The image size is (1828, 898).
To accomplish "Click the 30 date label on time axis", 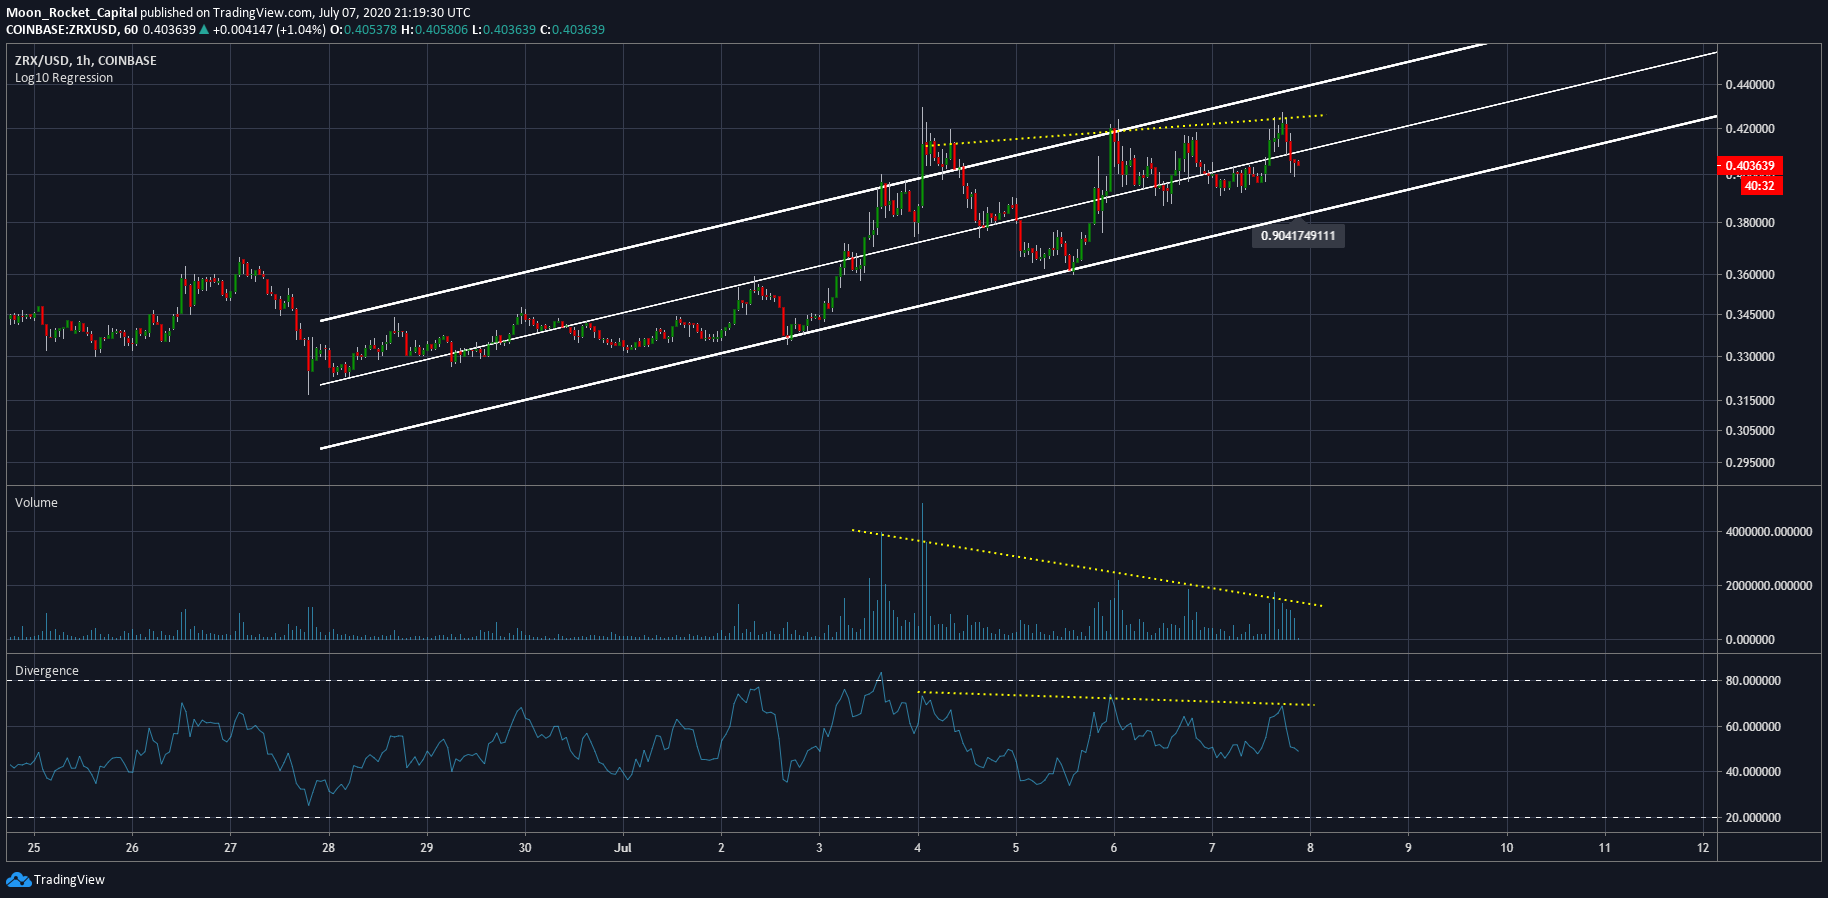I will (x=525, y=848).
